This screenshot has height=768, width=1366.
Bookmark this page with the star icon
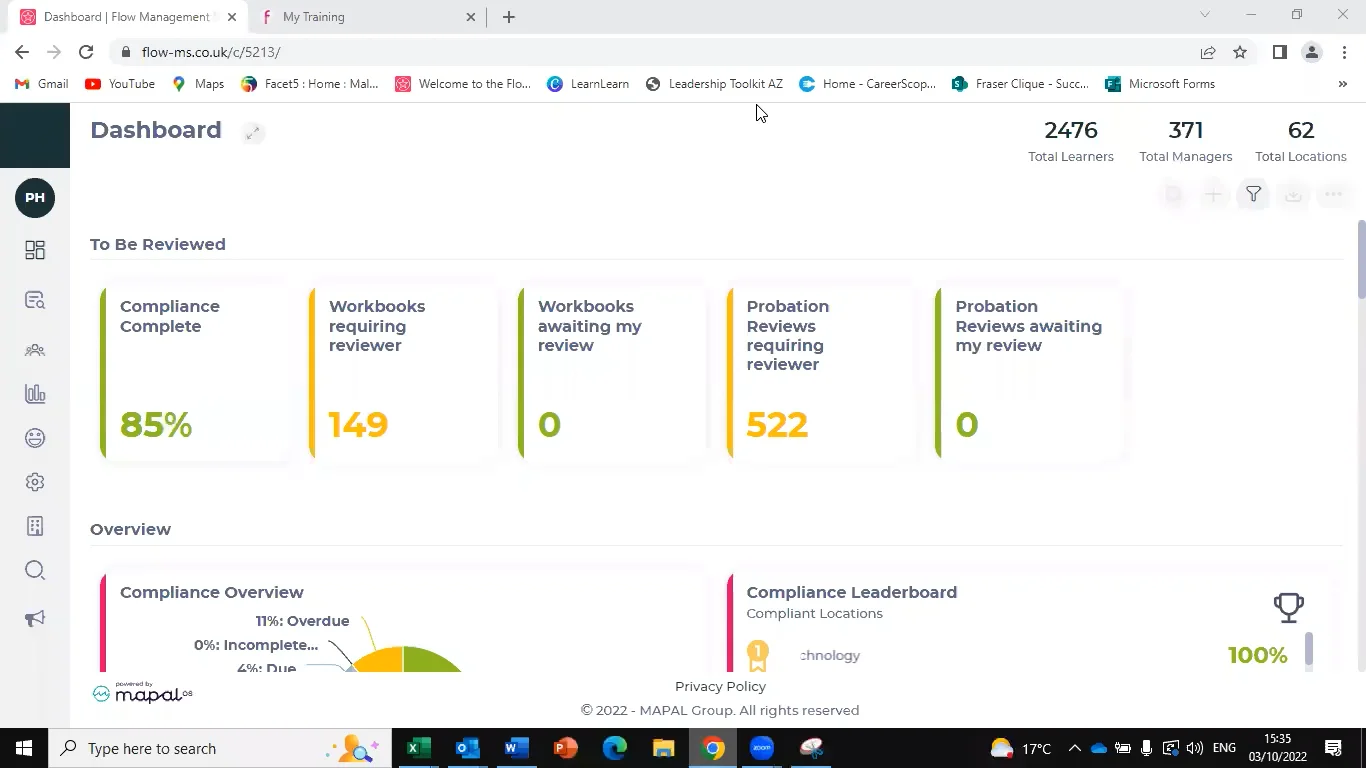1240,52
